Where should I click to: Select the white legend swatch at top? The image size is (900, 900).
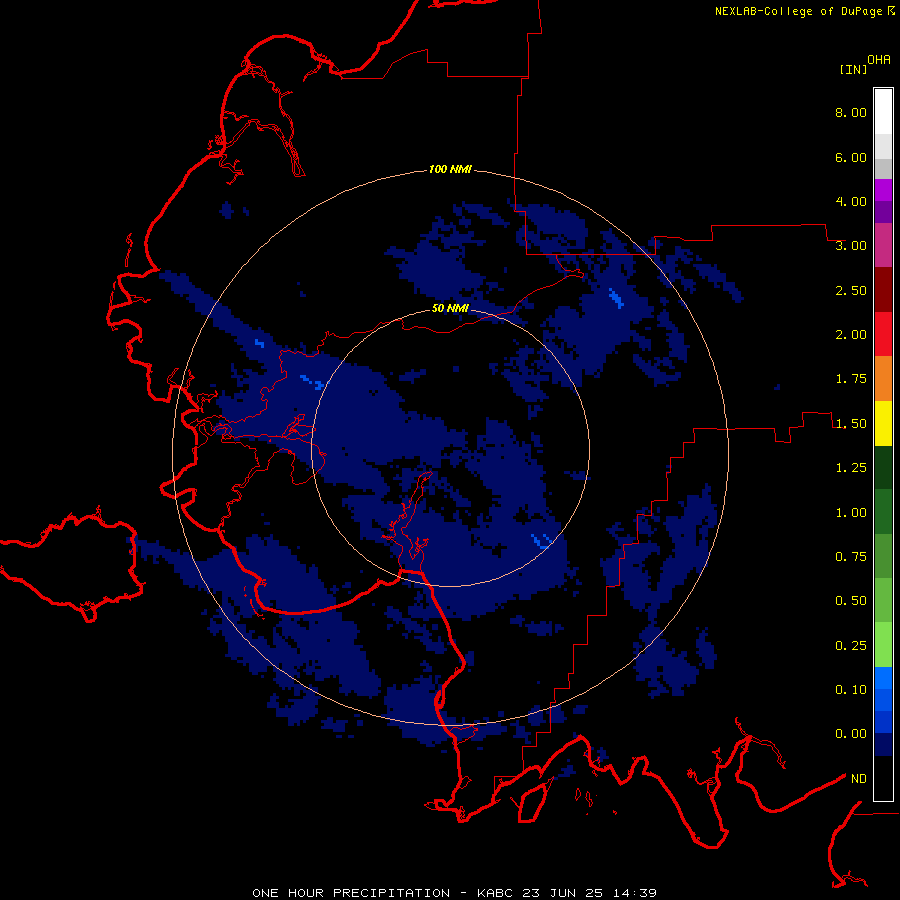[883, 112]
